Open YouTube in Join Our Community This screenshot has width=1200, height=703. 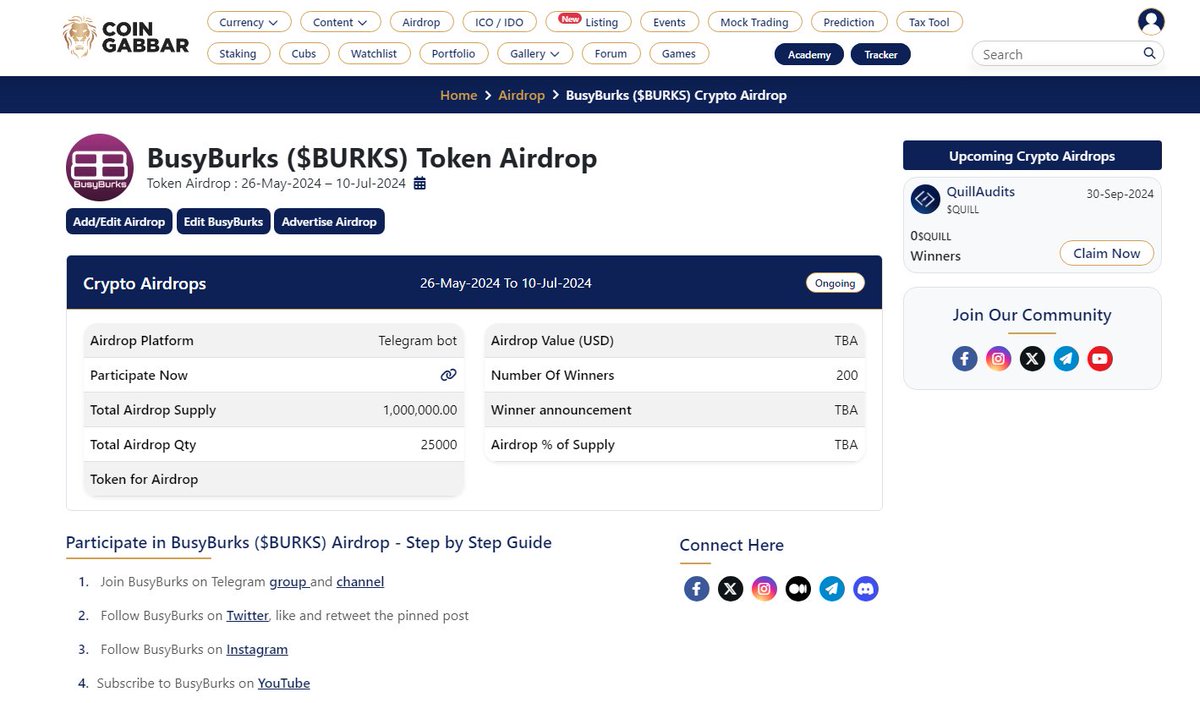pyautogui.click(x=1100, y=358)
